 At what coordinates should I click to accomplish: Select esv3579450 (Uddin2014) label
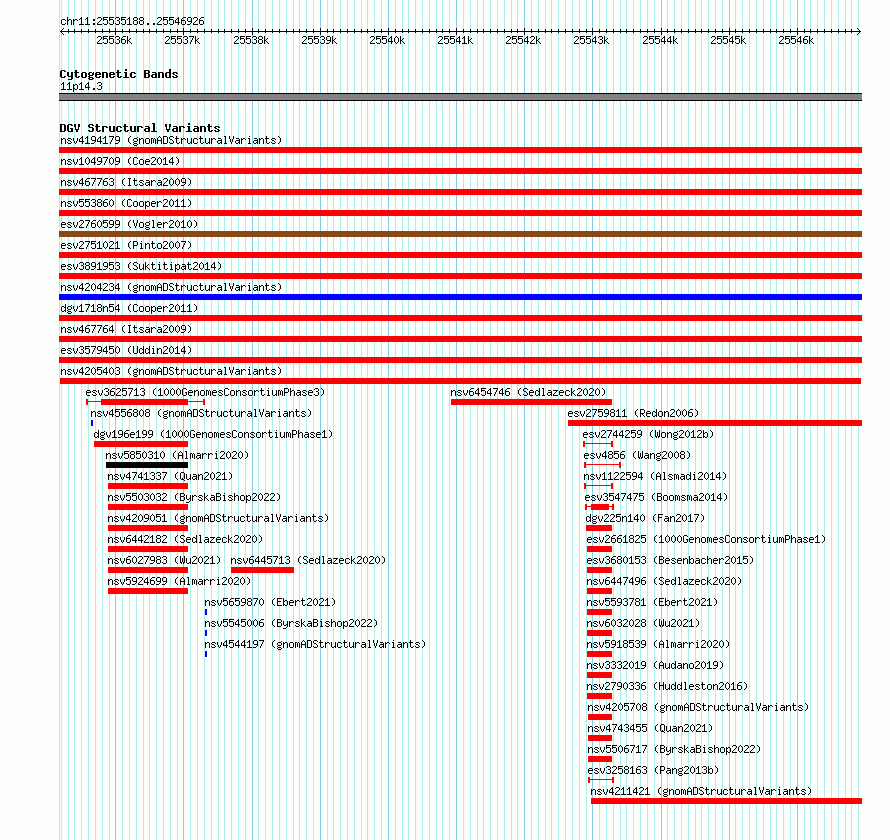[126, 350]
